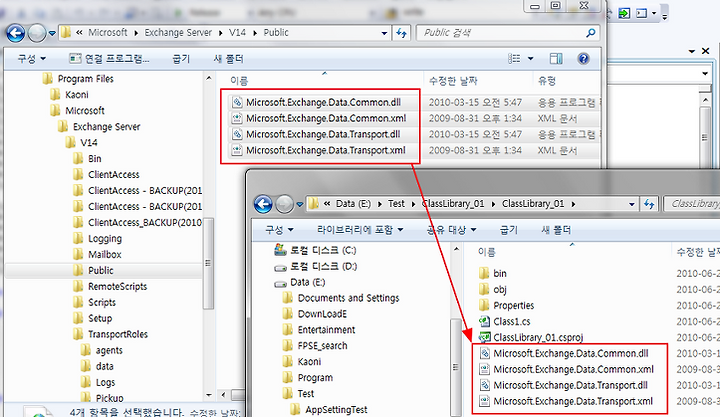Sort by 수정한 날짜 column in Public window
The height and width of the screenshot is (417, 720).
(x=453, y=81)
